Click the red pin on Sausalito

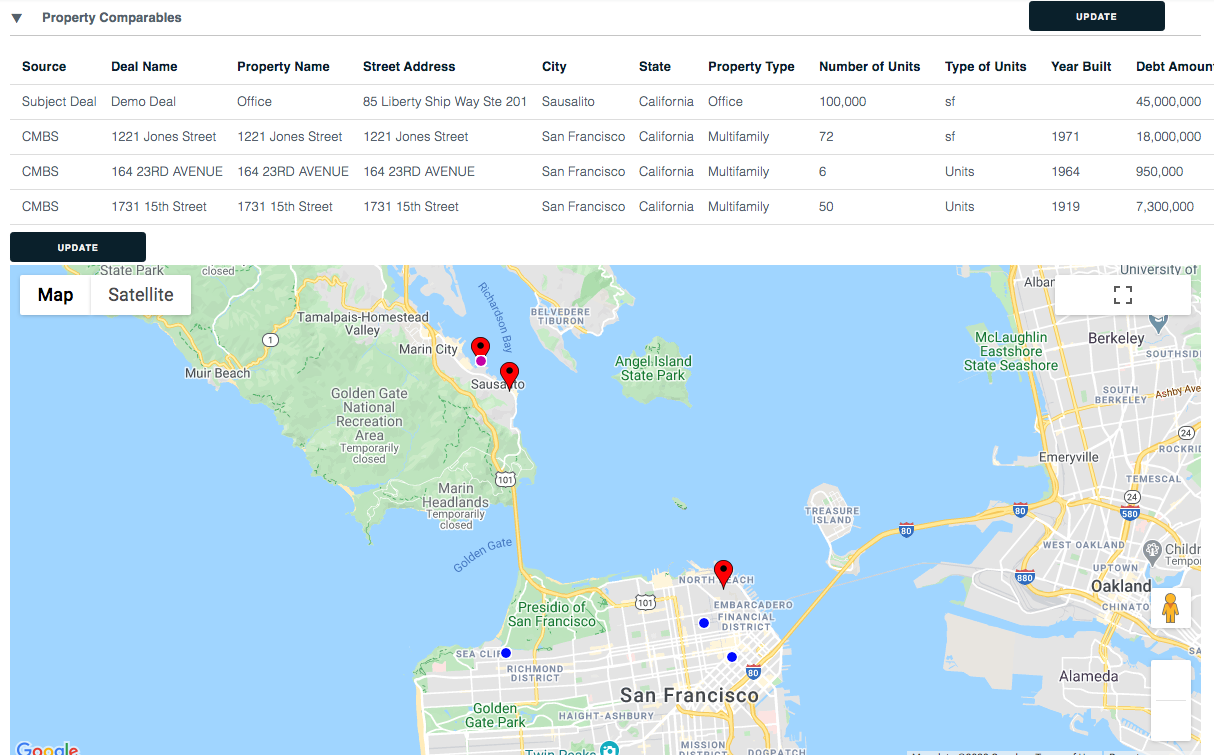coord(509,375)
